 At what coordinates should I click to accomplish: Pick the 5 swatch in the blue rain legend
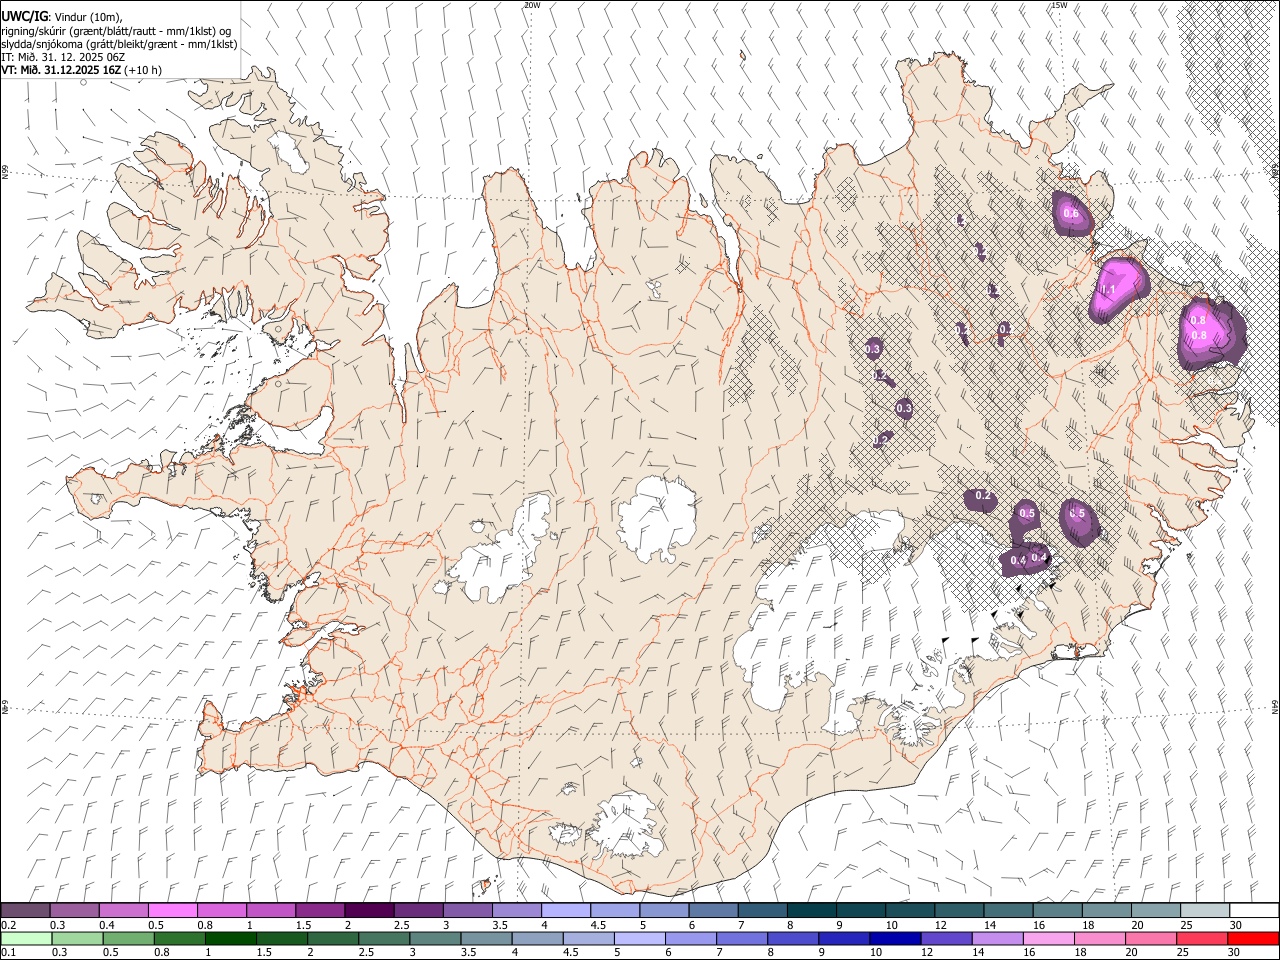(x=640, y=938)
